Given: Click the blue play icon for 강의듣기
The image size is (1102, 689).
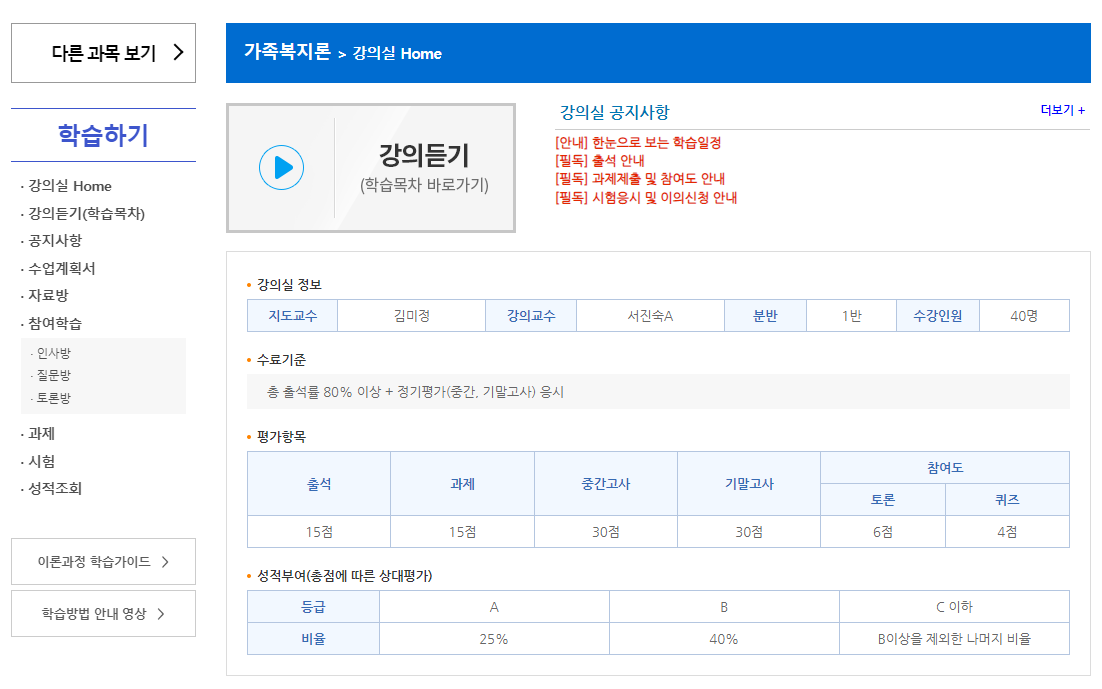Looking at the screenshot, I should click(281, 168).
